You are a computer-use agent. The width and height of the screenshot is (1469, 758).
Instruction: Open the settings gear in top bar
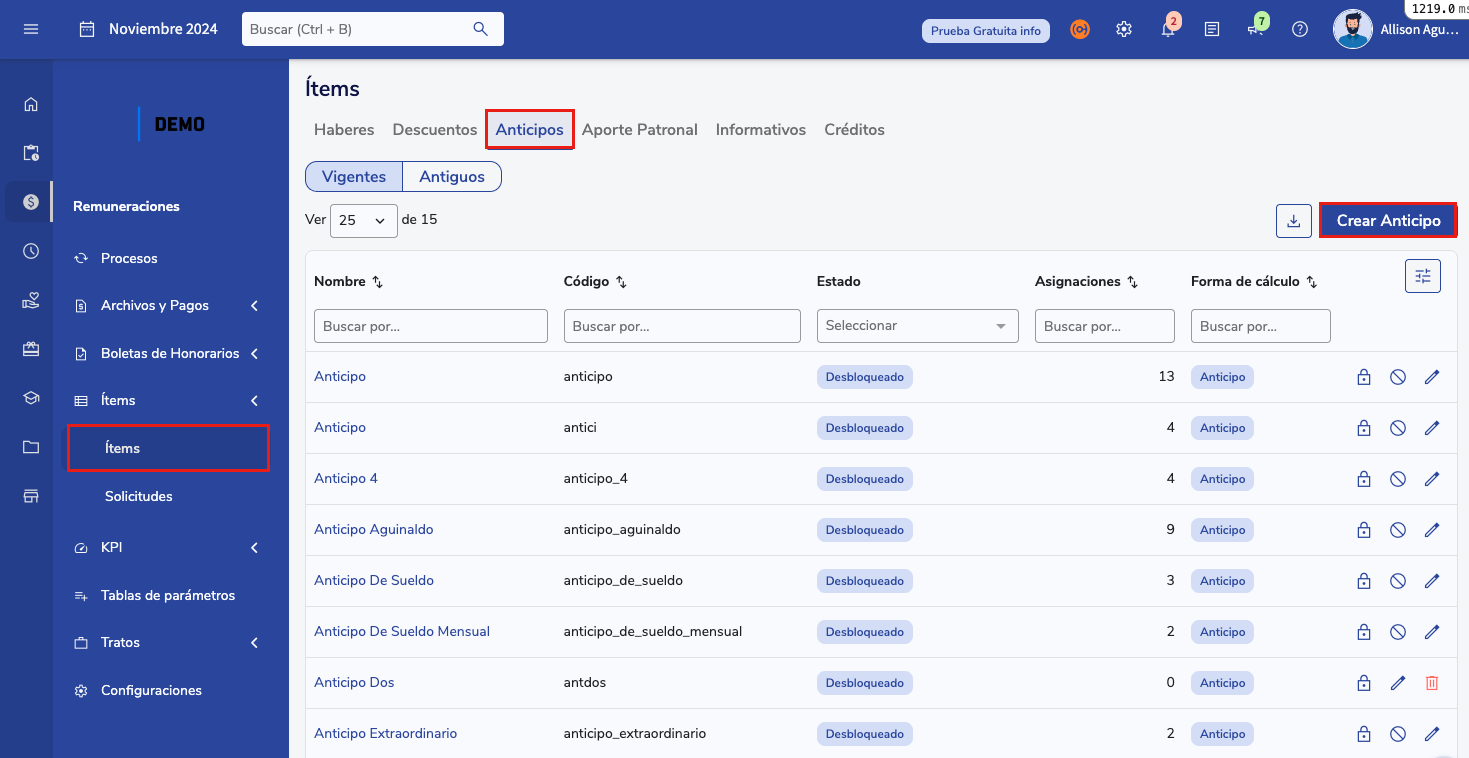(1124, 30)
